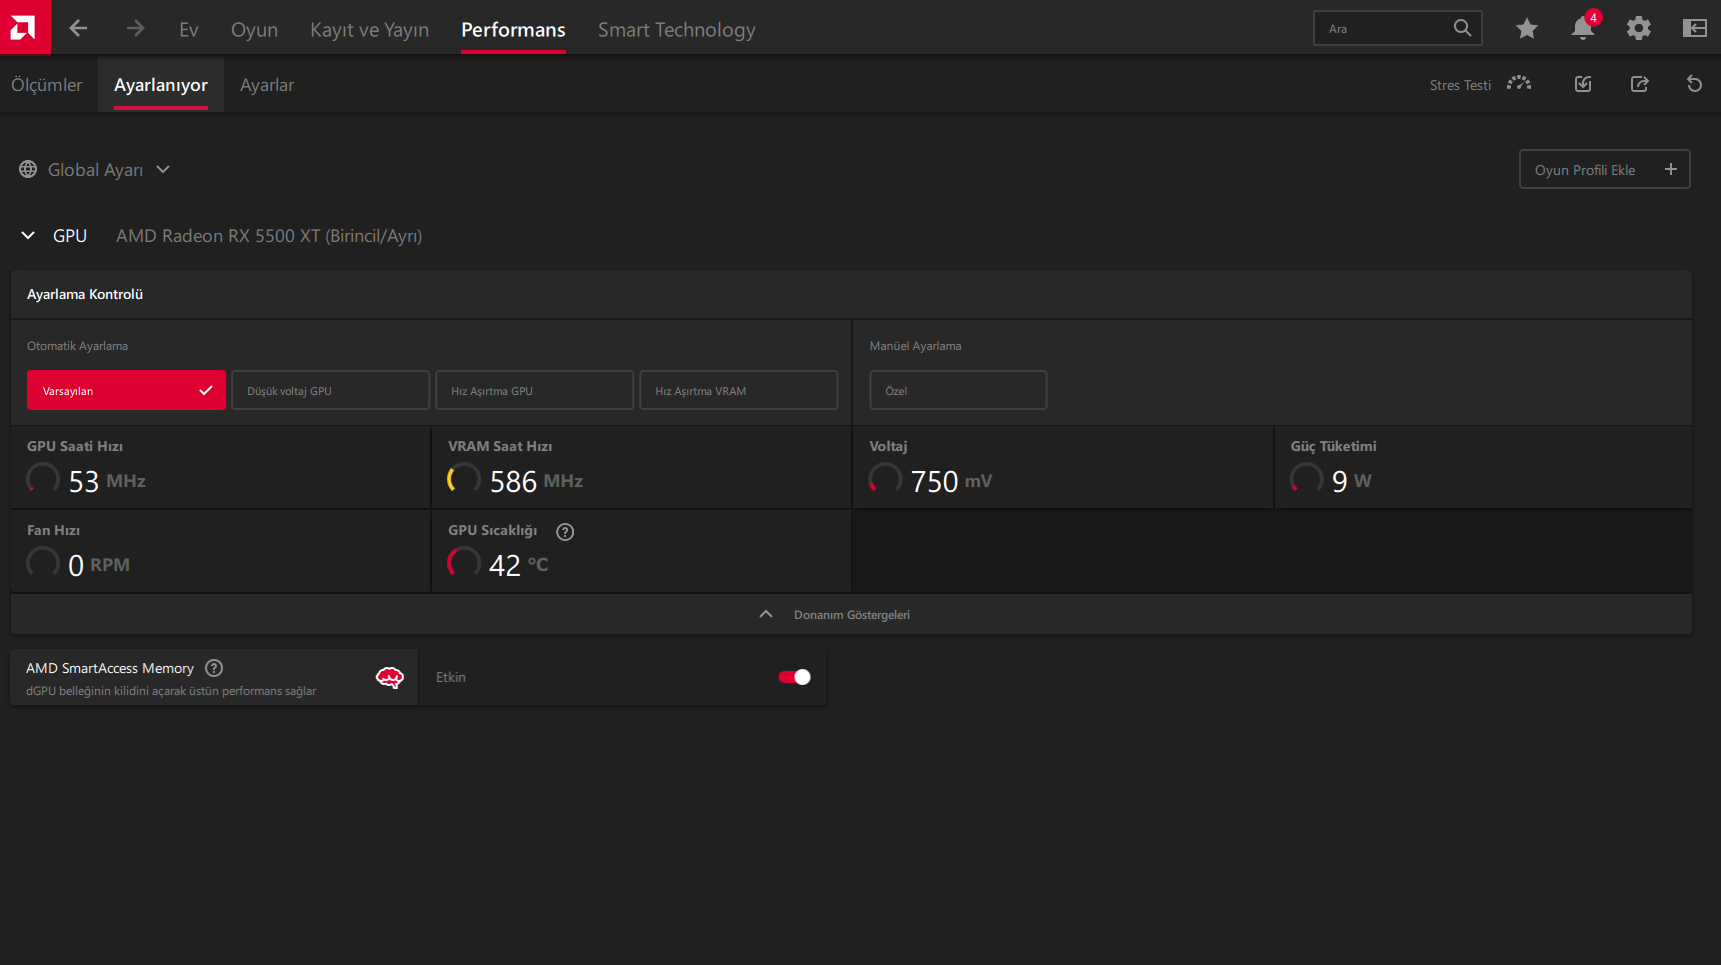Screen dimensions: 1721x965
Task: Select Özel manual tuning option
Action: pos(958,390)
